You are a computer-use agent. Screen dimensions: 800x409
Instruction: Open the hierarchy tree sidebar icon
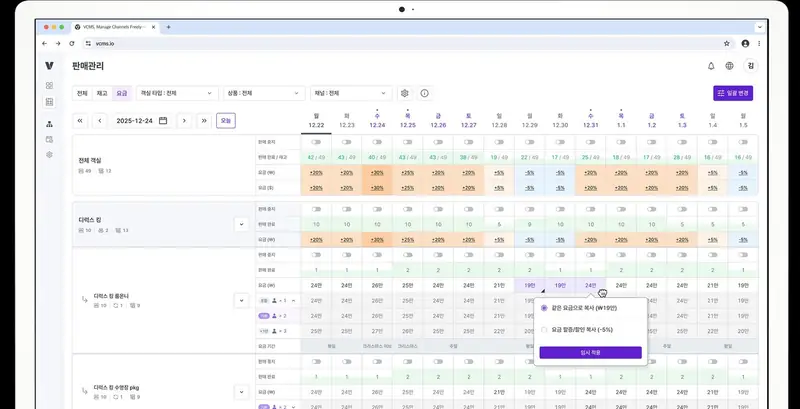(49, 124)
